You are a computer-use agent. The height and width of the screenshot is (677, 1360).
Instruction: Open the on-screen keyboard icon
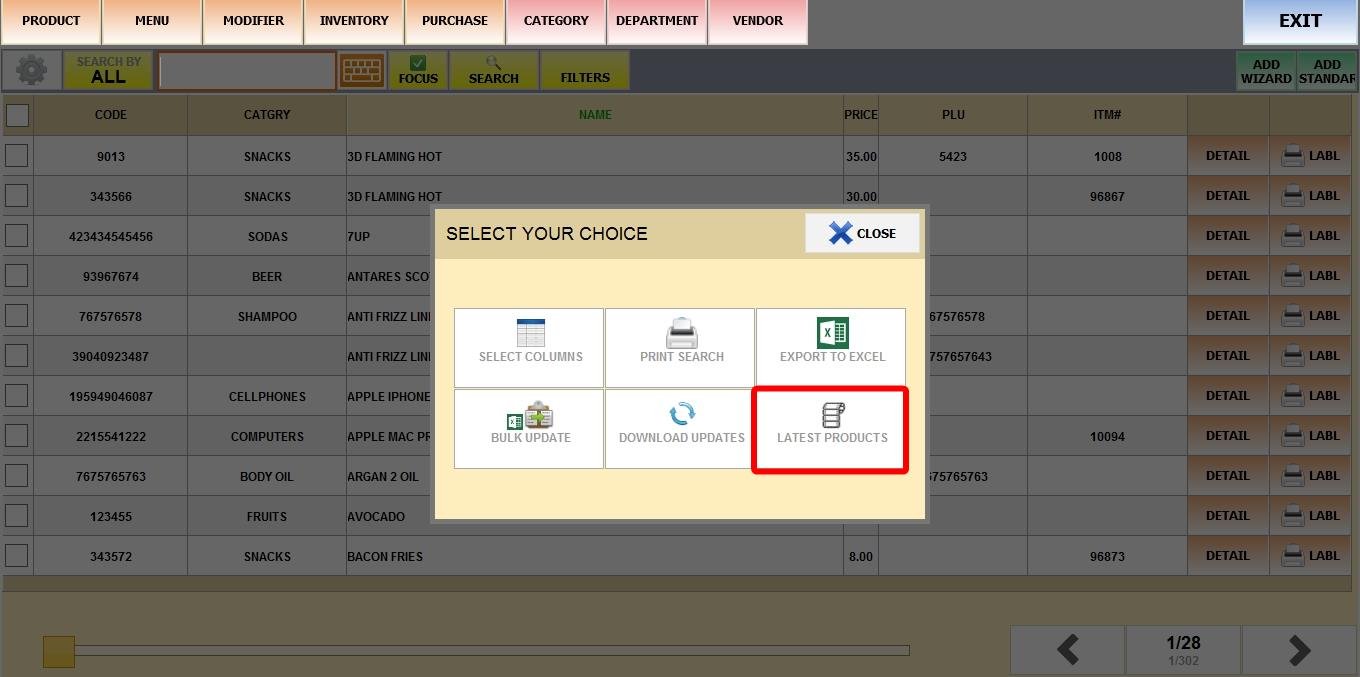(362, 71)
